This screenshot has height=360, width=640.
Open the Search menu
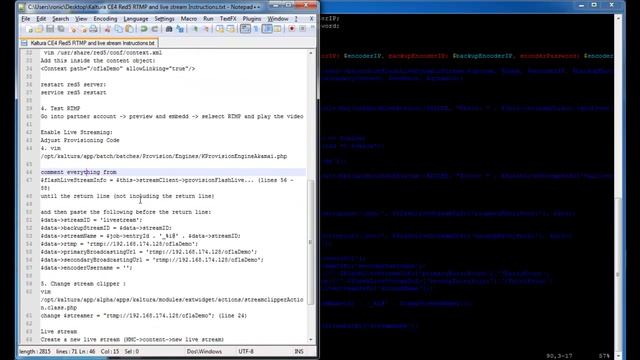point(60,19)
